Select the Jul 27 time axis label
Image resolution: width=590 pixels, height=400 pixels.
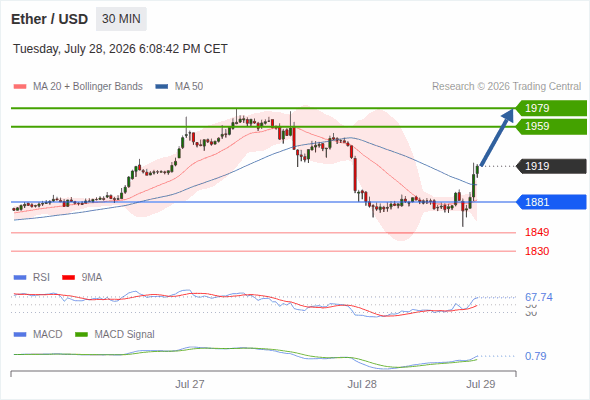tap(190, 384)
